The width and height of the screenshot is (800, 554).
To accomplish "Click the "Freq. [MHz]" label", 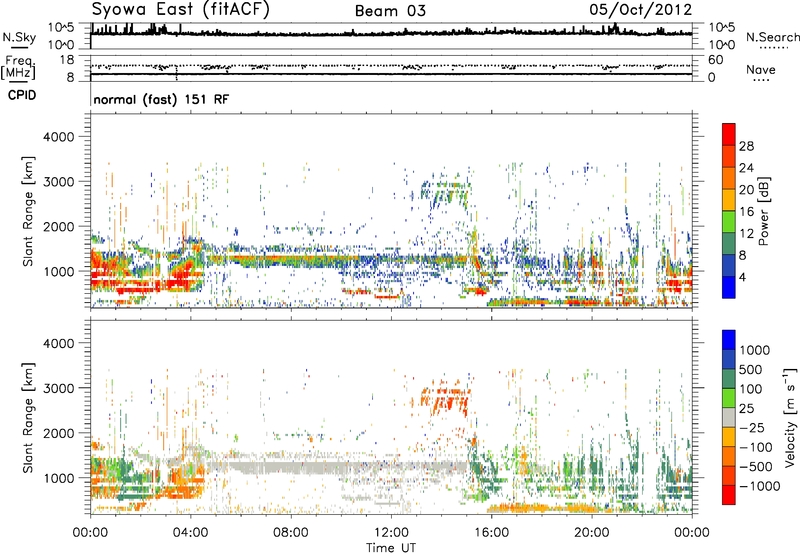I will tap(18, 68).
